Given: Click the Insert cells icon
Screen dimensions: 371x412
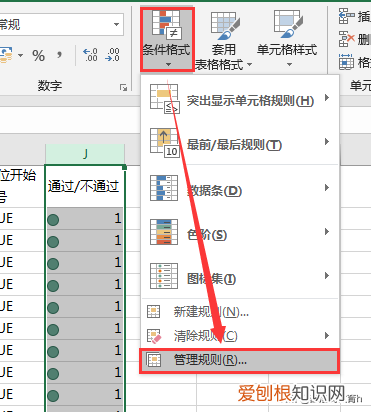Looking at the screenshot, I should click(346, 17).
